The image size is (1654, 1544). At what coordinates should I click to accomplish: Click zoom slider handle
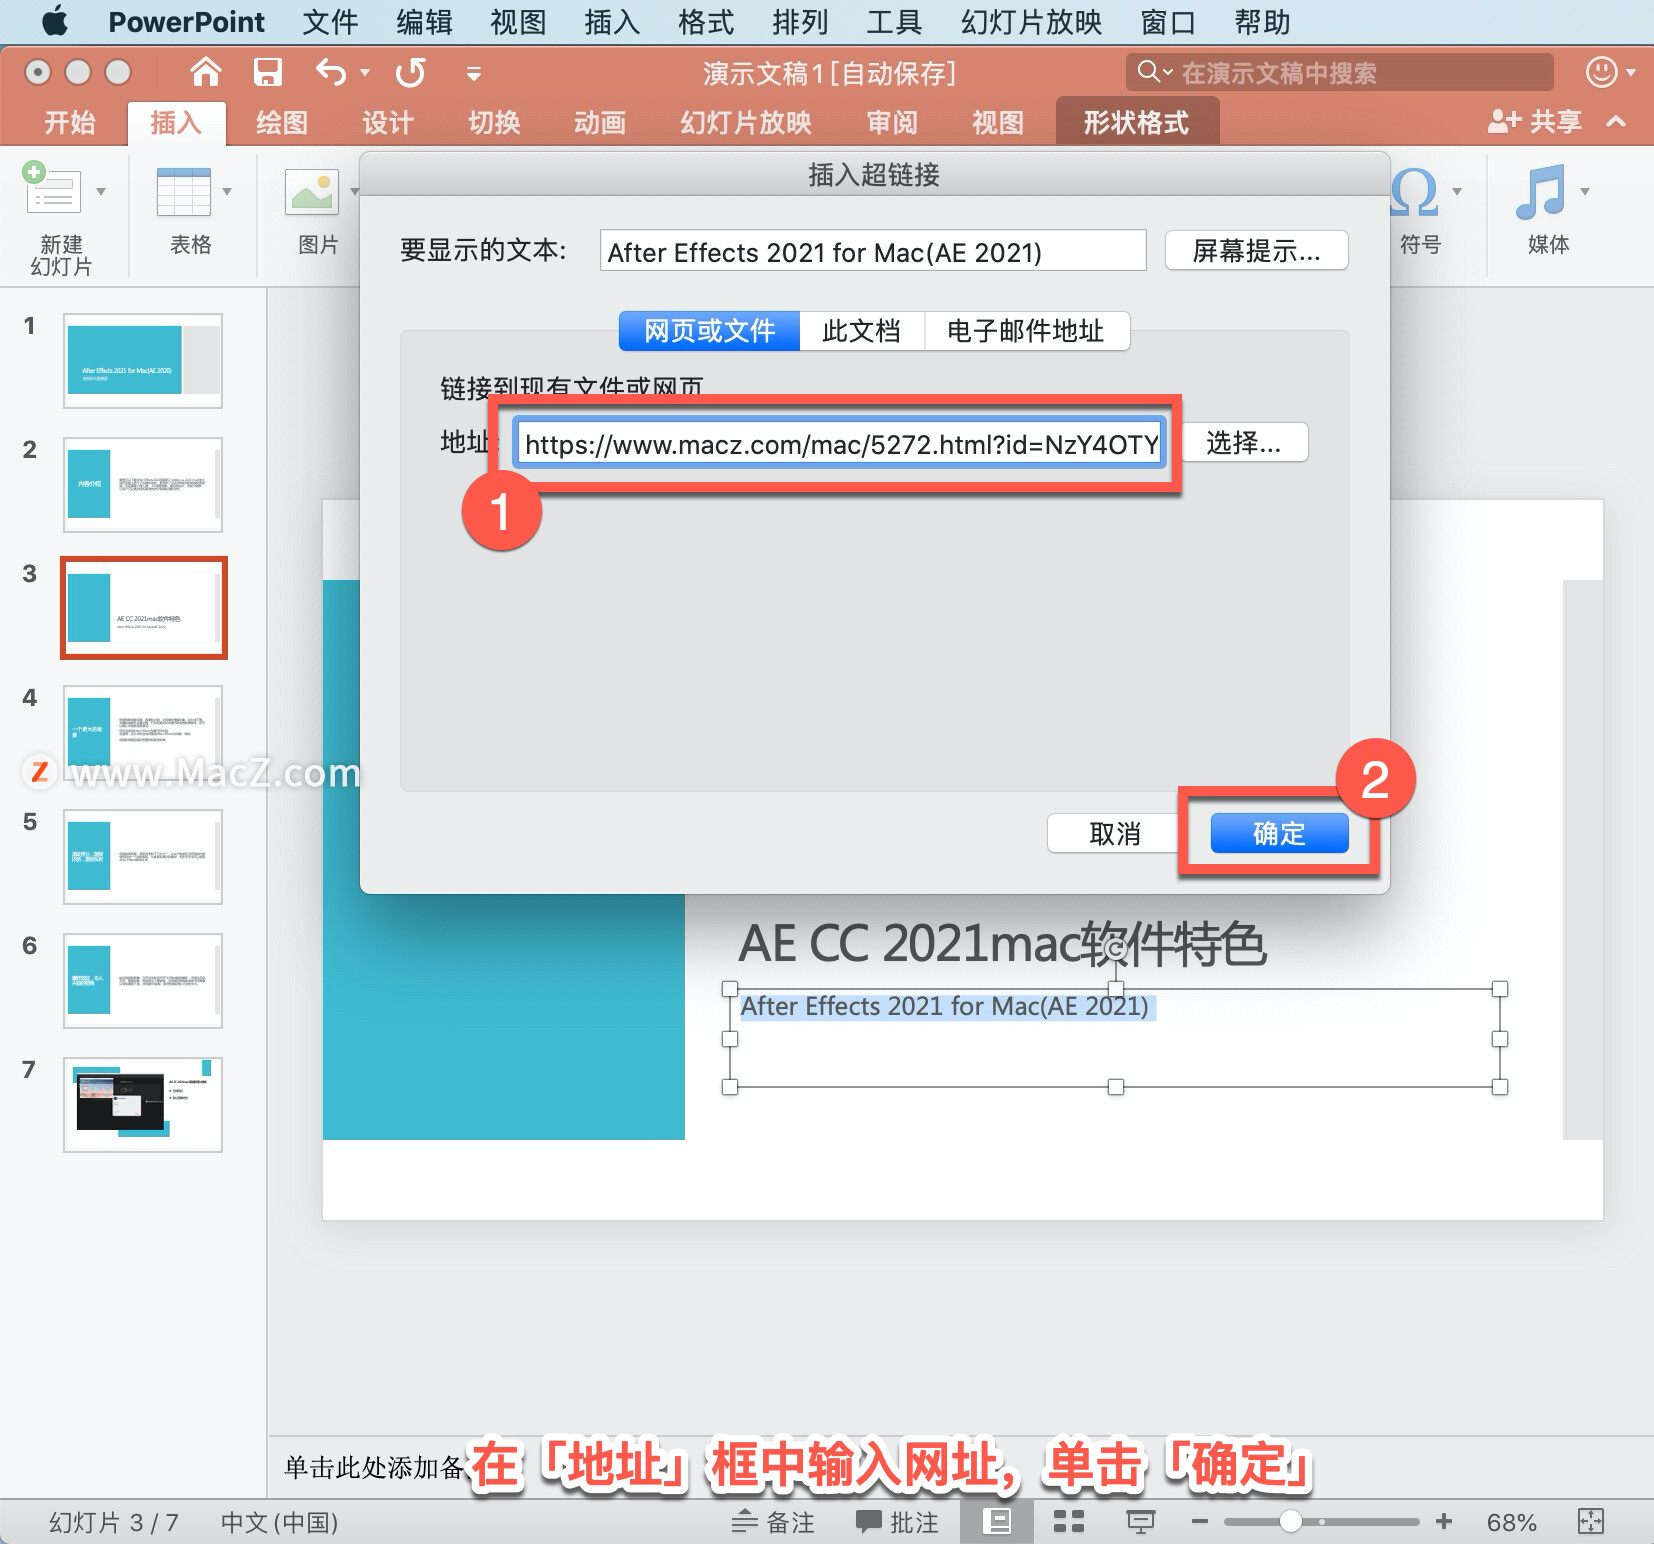pos(1291,1522)
